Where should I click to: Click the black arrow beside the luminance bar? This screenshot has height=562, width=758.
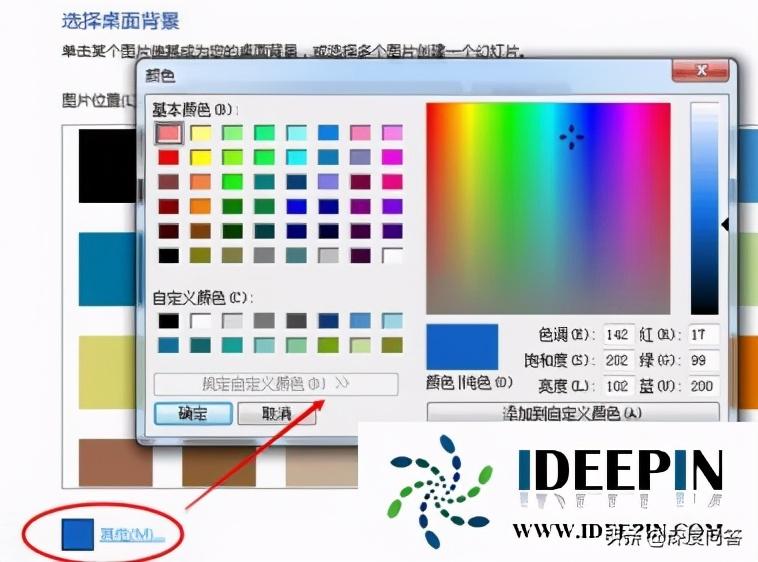point(725,224)
